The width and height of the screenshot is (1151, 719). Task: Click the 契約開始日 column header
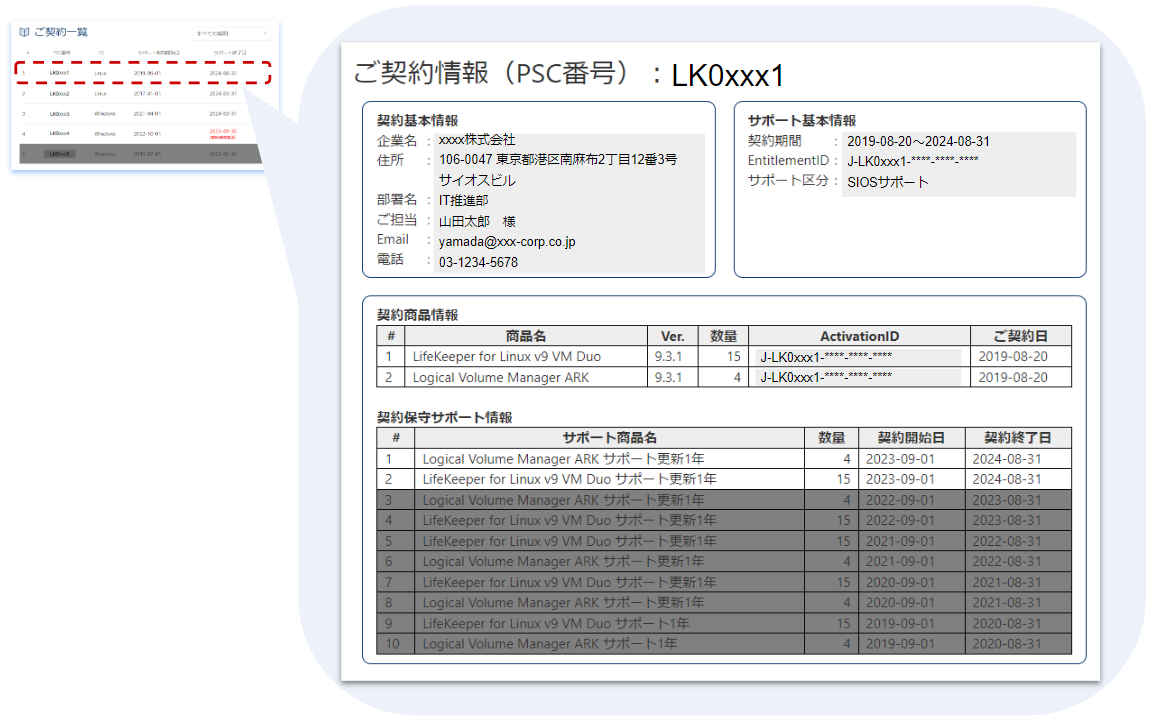pos(911,438)
